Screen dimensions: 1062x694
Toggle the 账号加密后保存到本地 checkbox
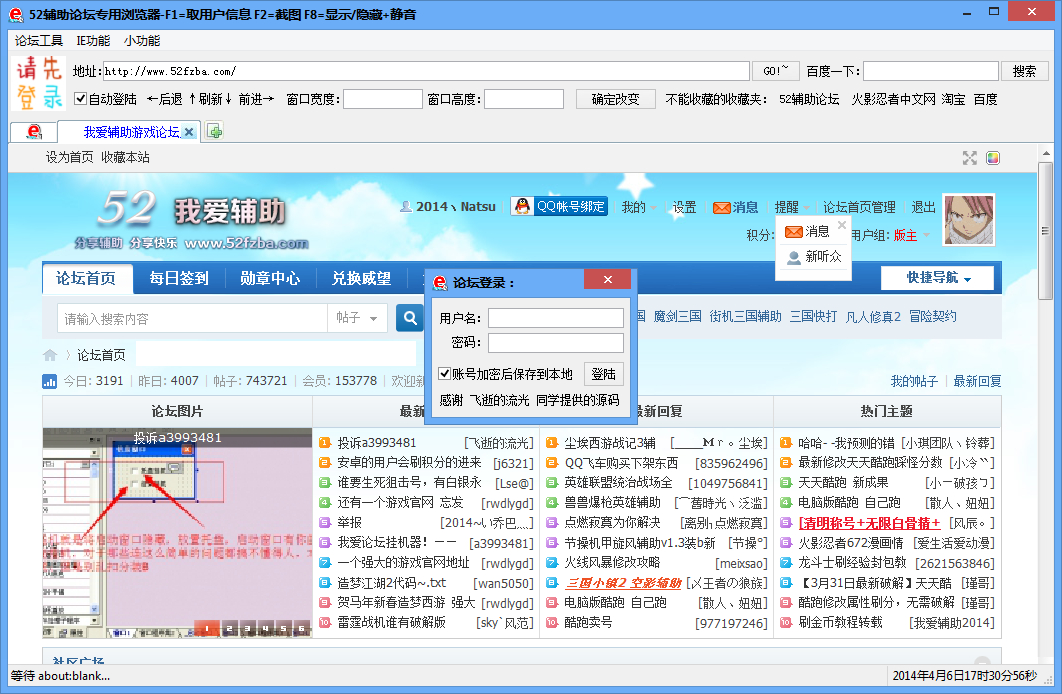(x=445, y=374)
